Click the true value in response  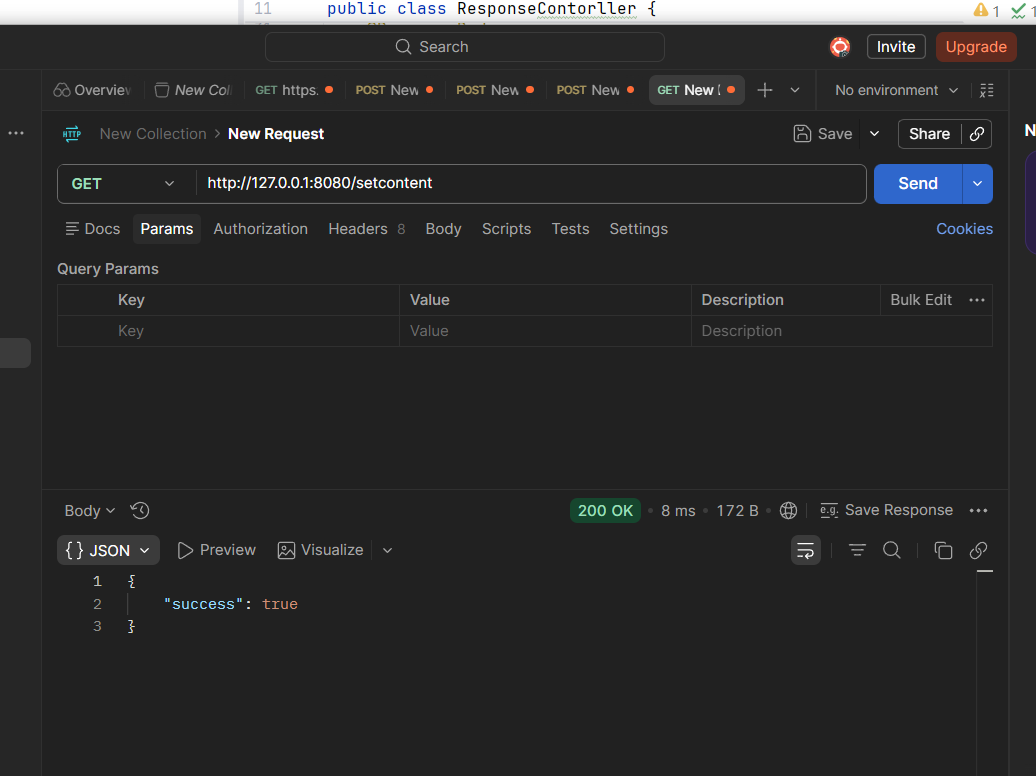point(279,604)
